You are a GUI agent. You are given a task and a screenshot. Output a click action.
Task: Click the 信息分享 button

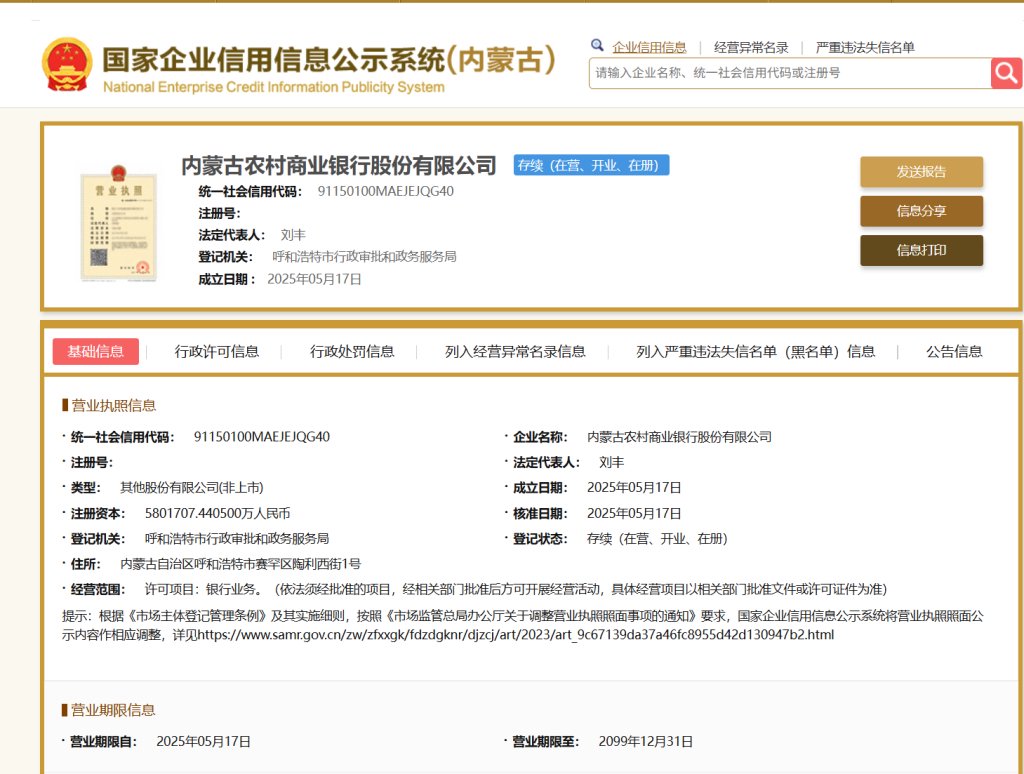(x=921, y=211)
